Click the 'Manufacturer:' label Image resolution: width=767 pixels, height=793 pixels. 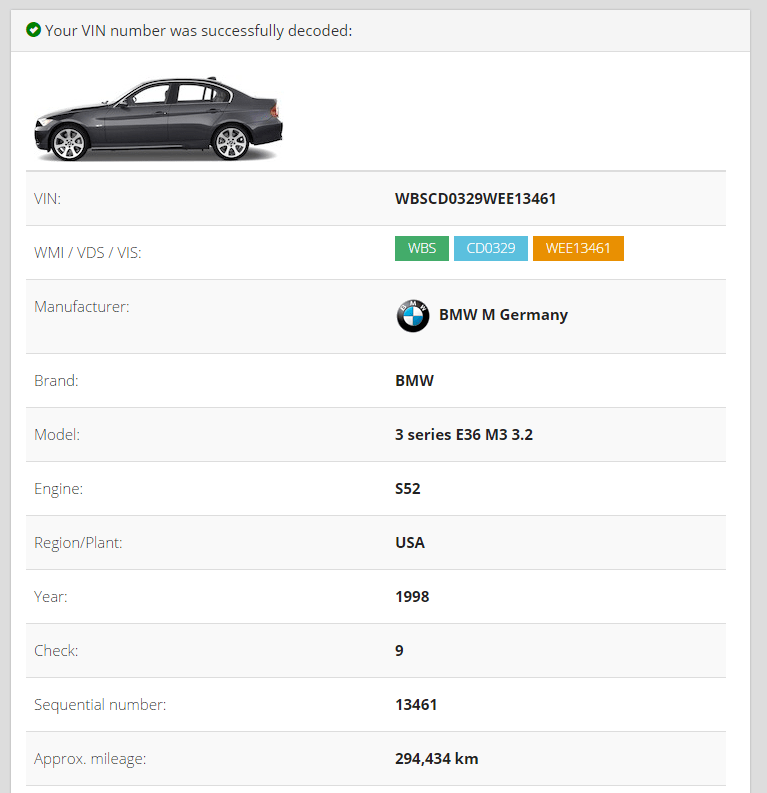[x=81, y=306]
